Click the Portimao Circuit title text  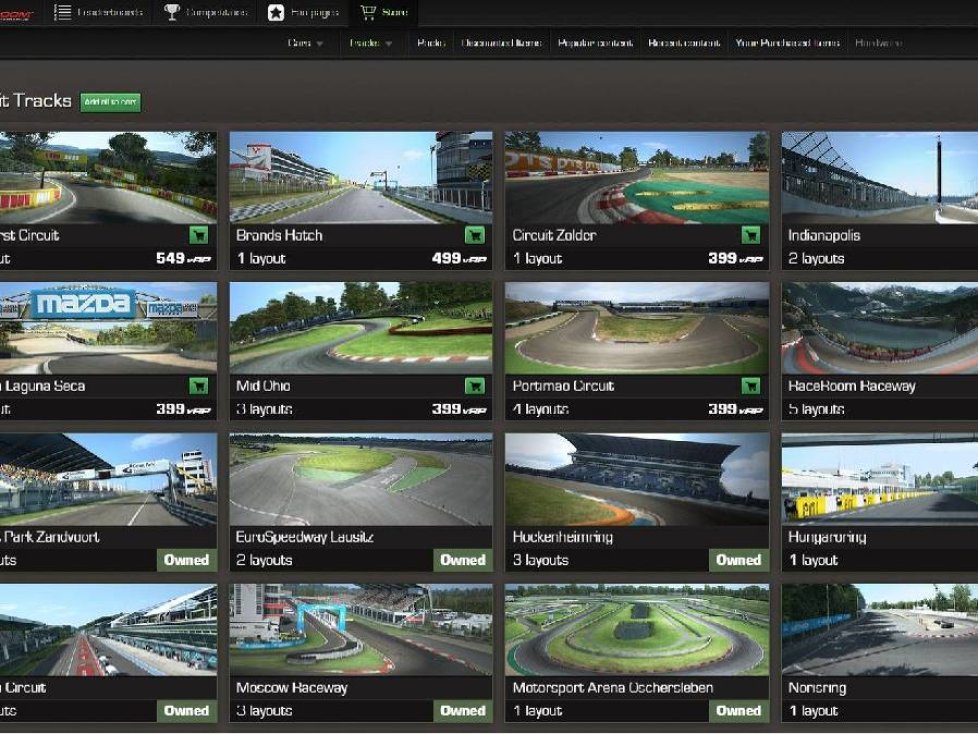563,386
